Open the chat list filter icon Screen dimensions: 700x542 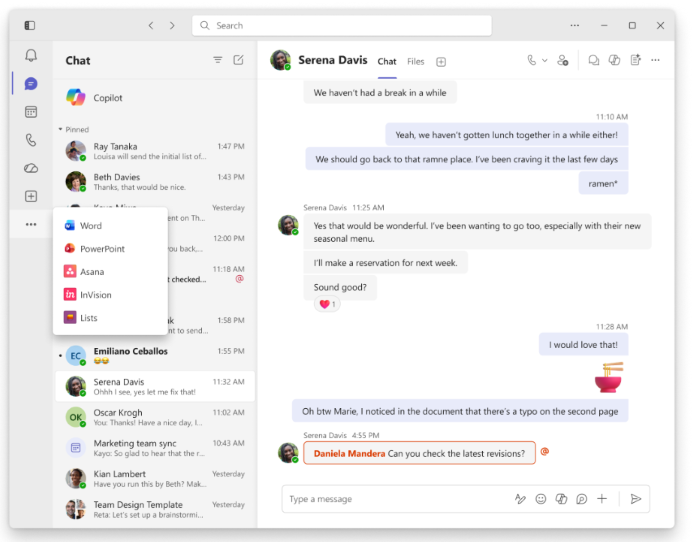218,60
